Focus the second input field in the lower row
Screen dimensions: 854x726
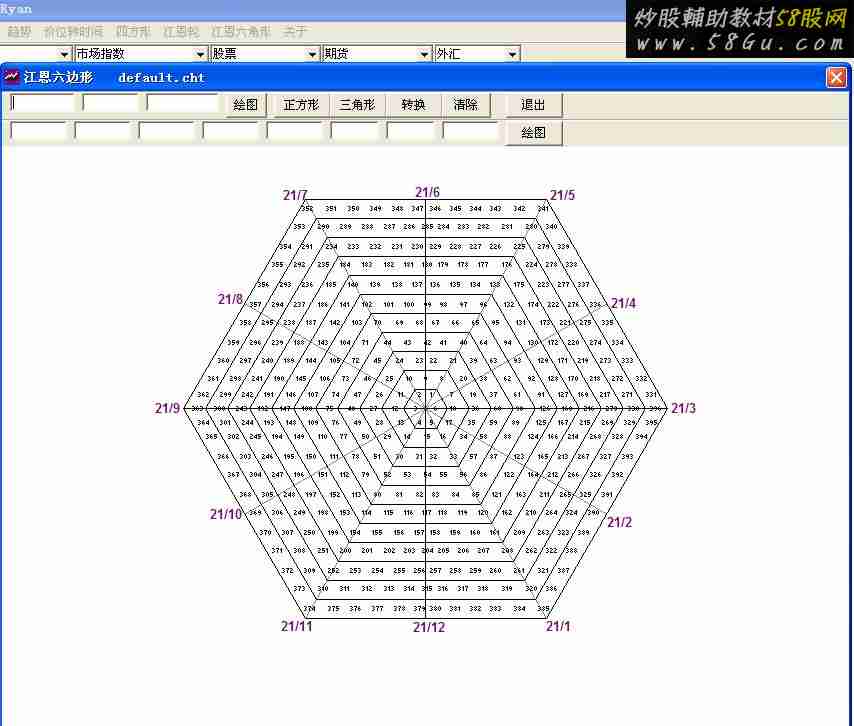point(102,132)
